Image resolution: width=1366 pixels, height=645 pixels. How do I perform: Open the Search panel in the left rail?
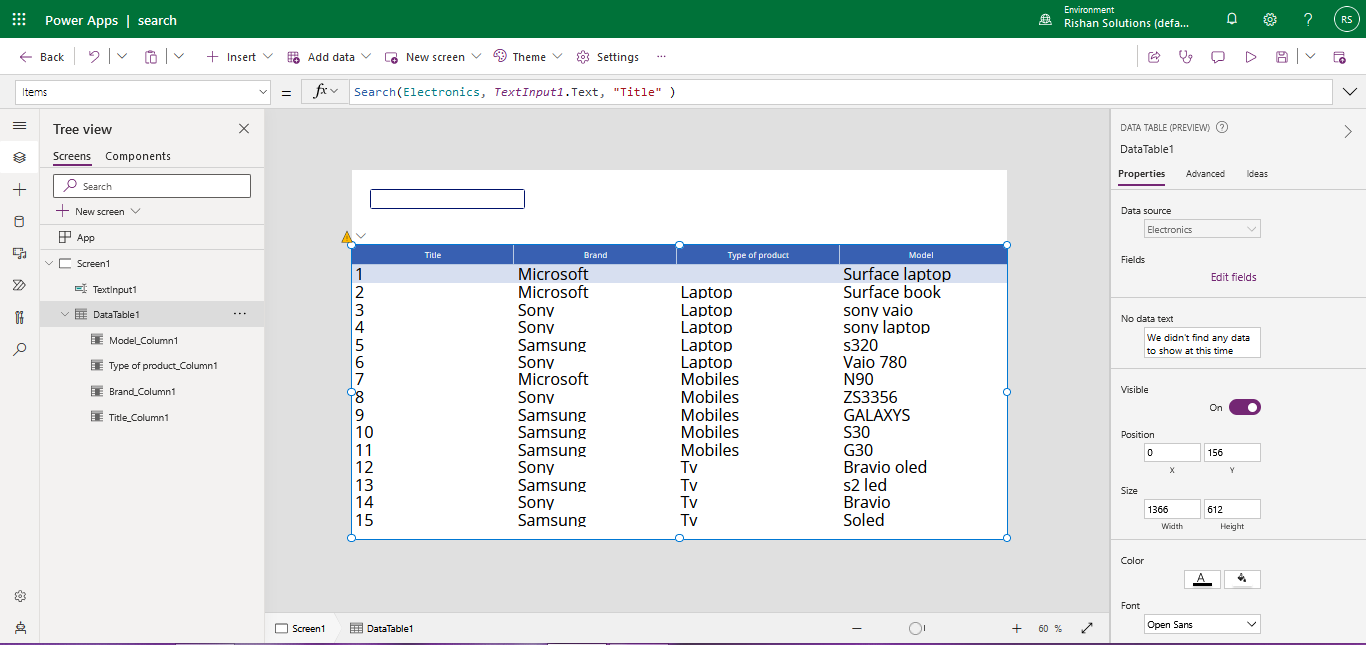(x=19, y=349)
